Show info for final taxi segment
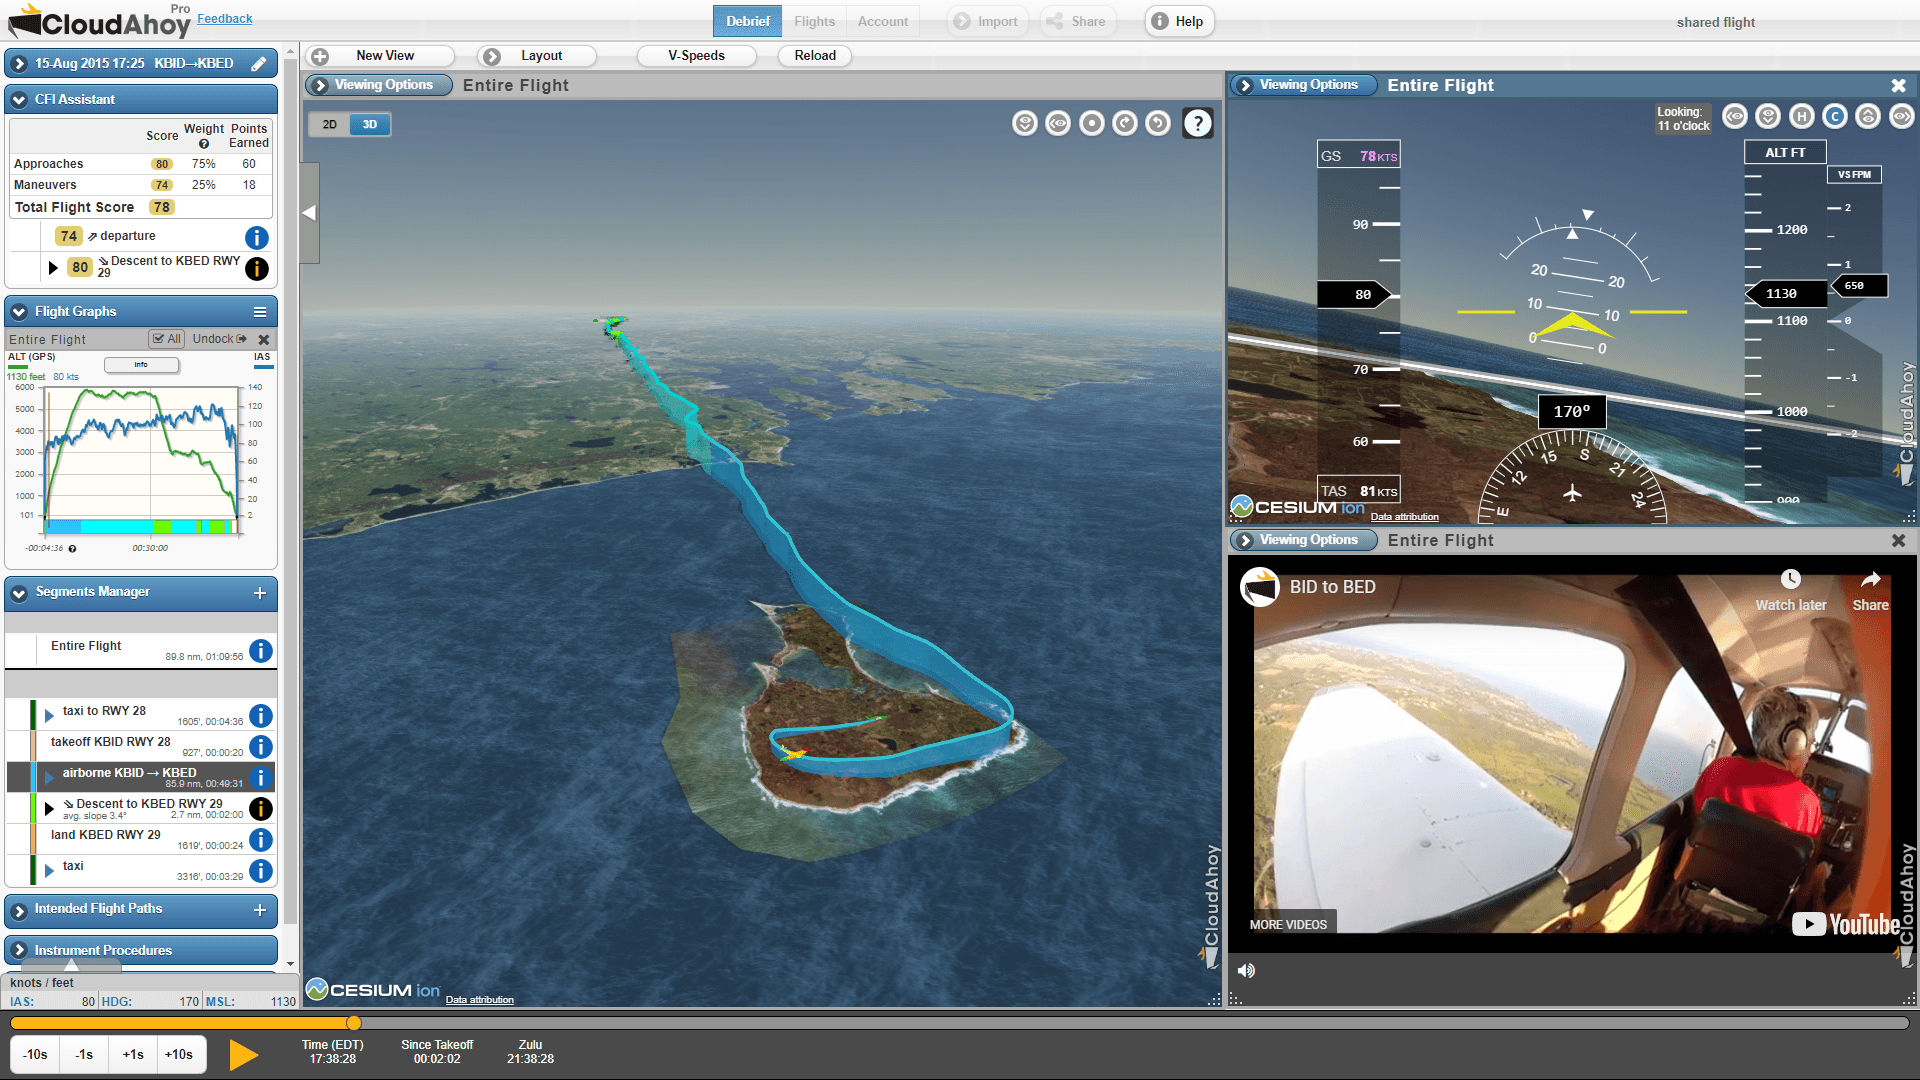This screenshot has height=1080, width=1920. point(261,871)
